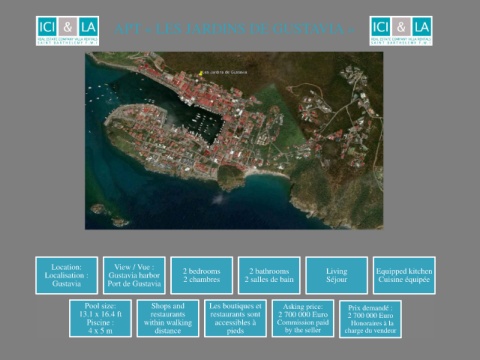
Task: Click the small cloud in the bay
Action: click(219, 199)
